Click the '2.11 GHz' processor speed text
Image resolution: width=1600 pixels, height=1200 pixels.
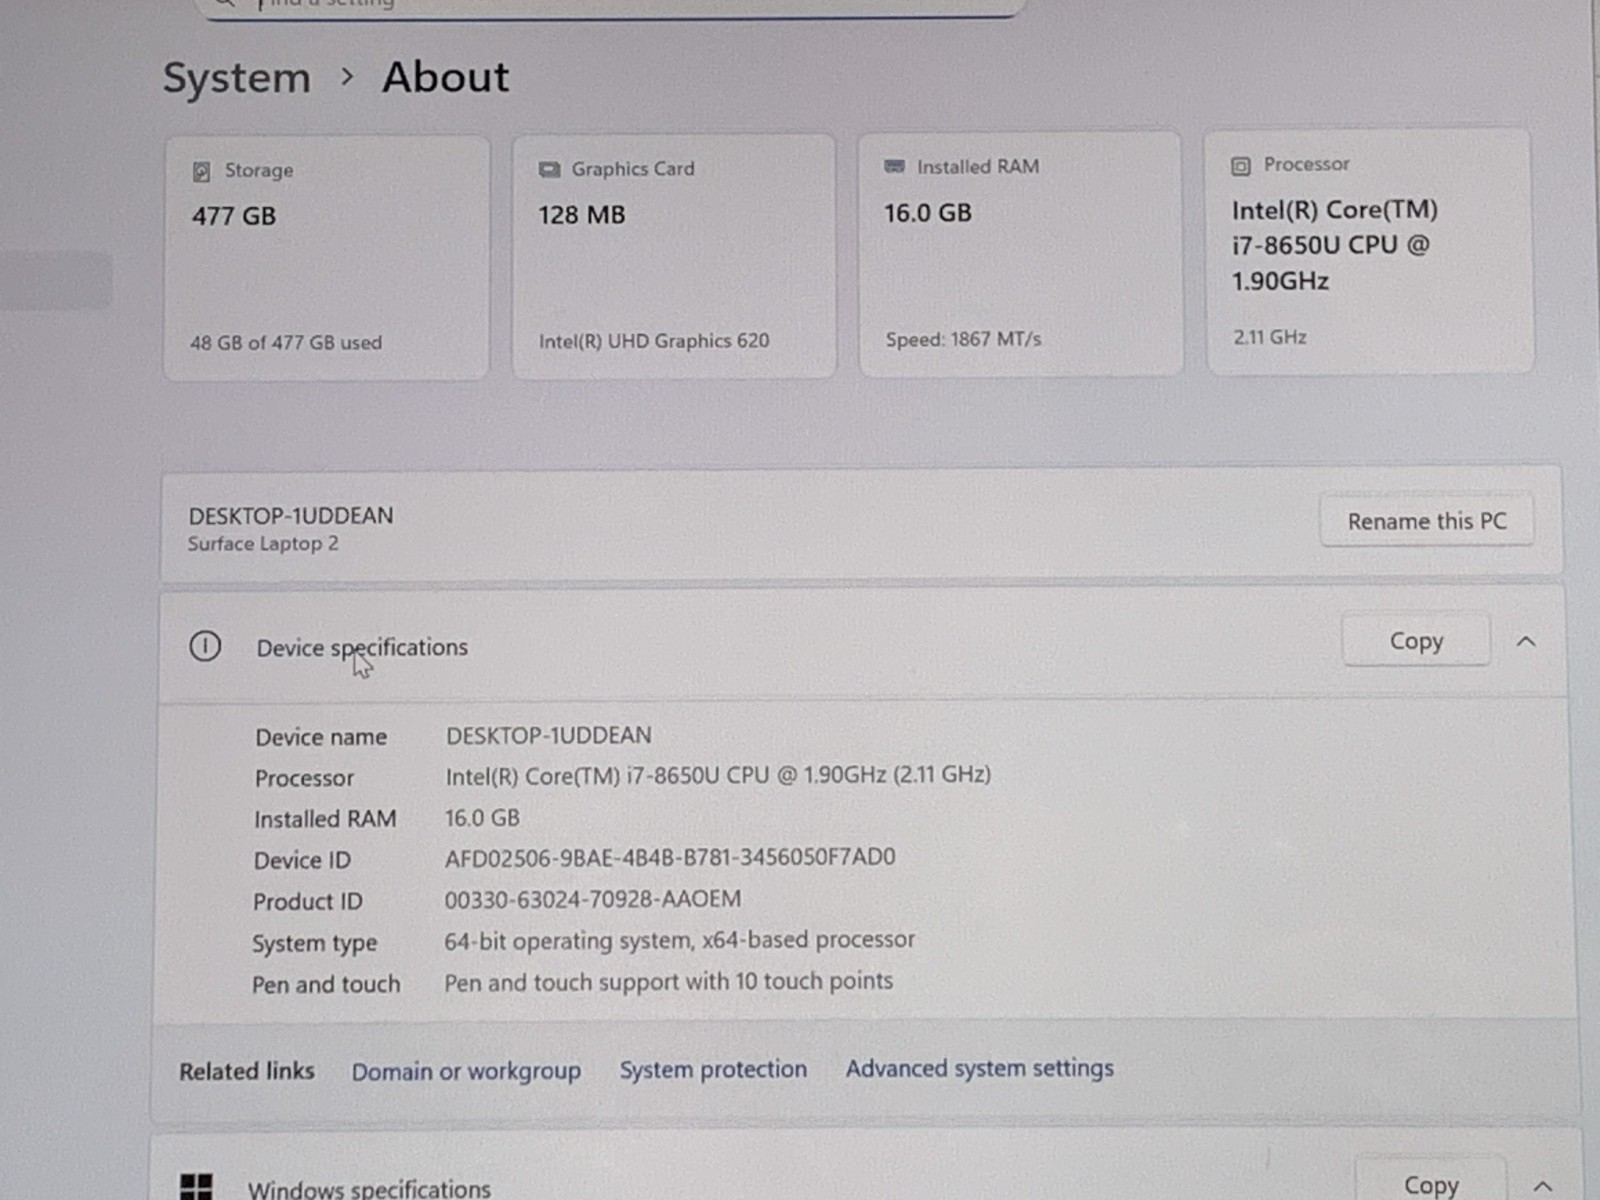[x=1270, y=337]
